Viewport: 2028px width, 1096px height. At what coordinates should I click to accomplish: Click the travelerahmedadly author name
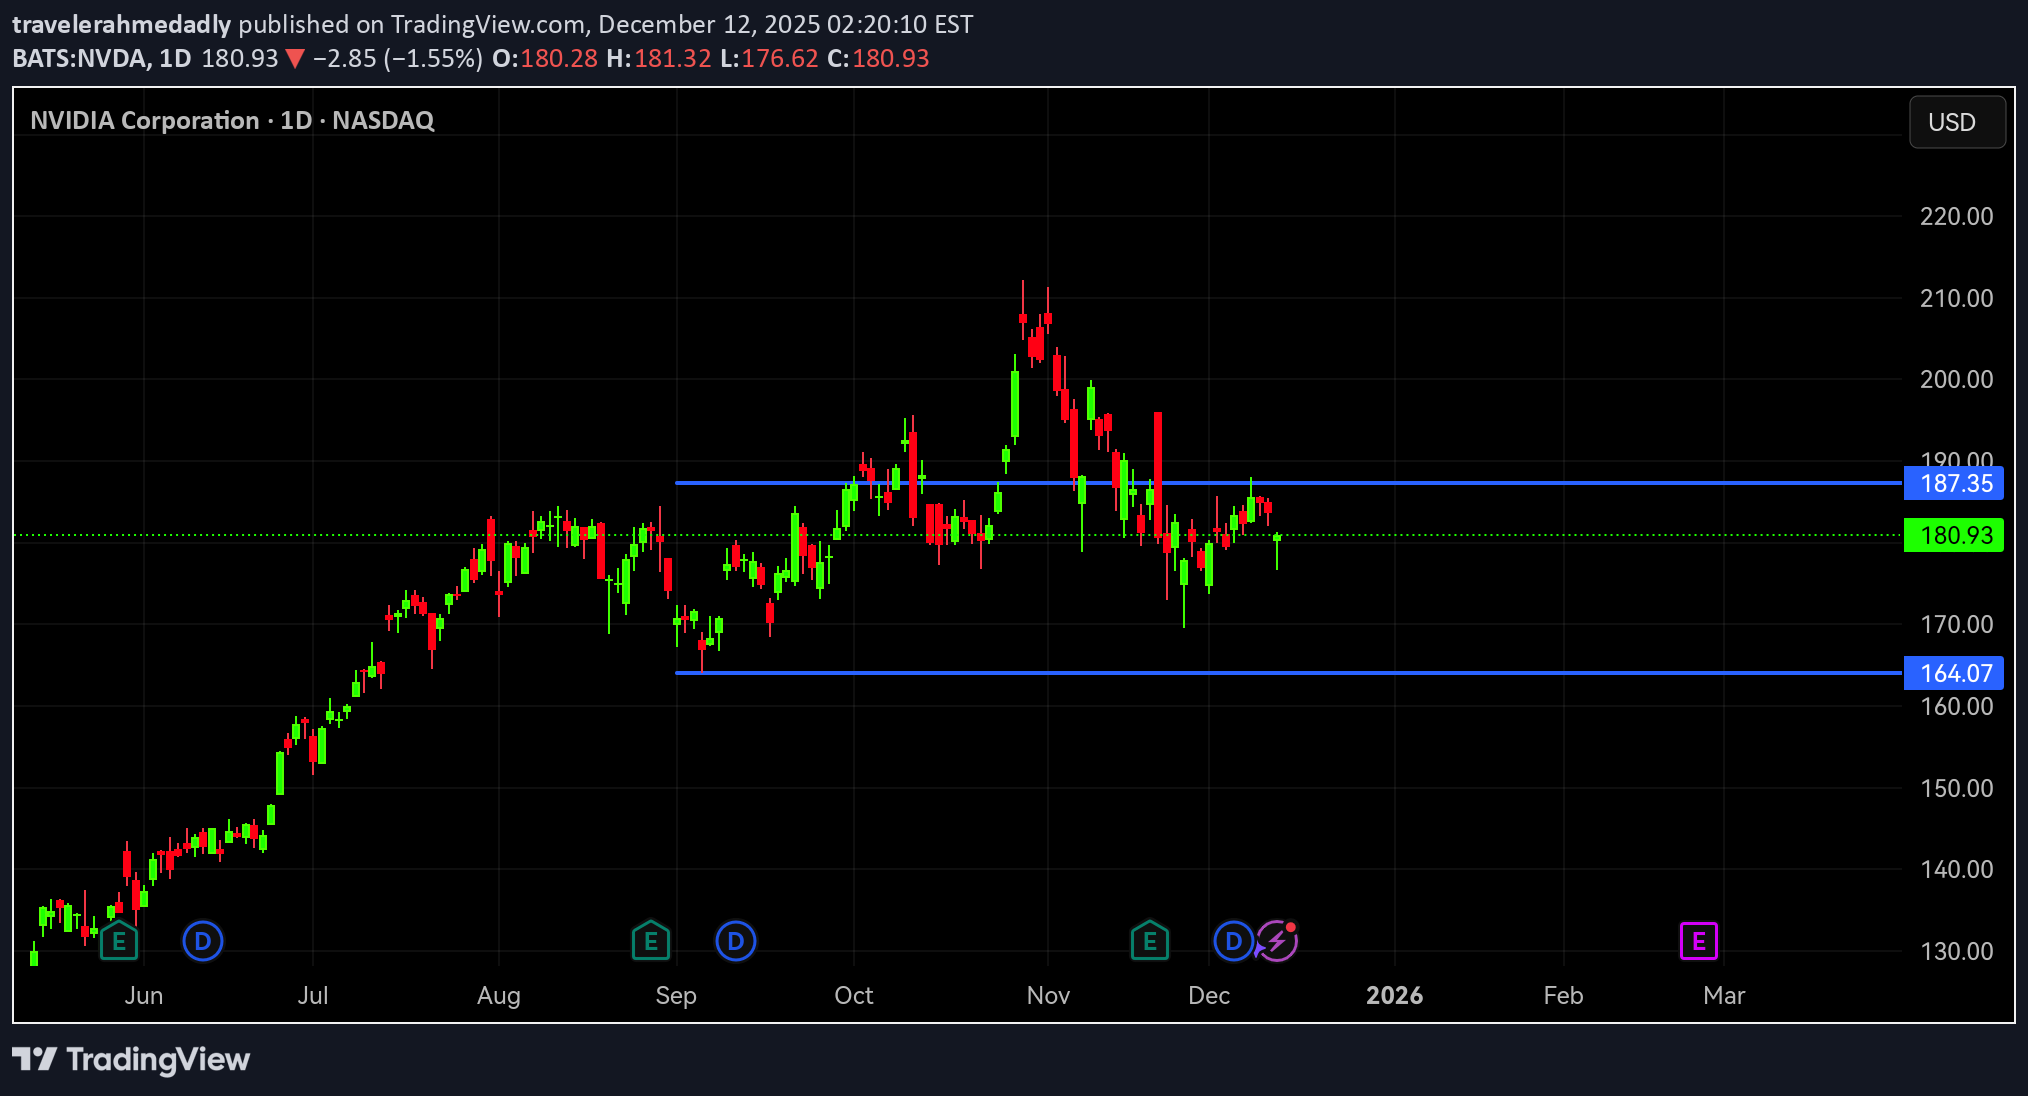coord(121,24)
